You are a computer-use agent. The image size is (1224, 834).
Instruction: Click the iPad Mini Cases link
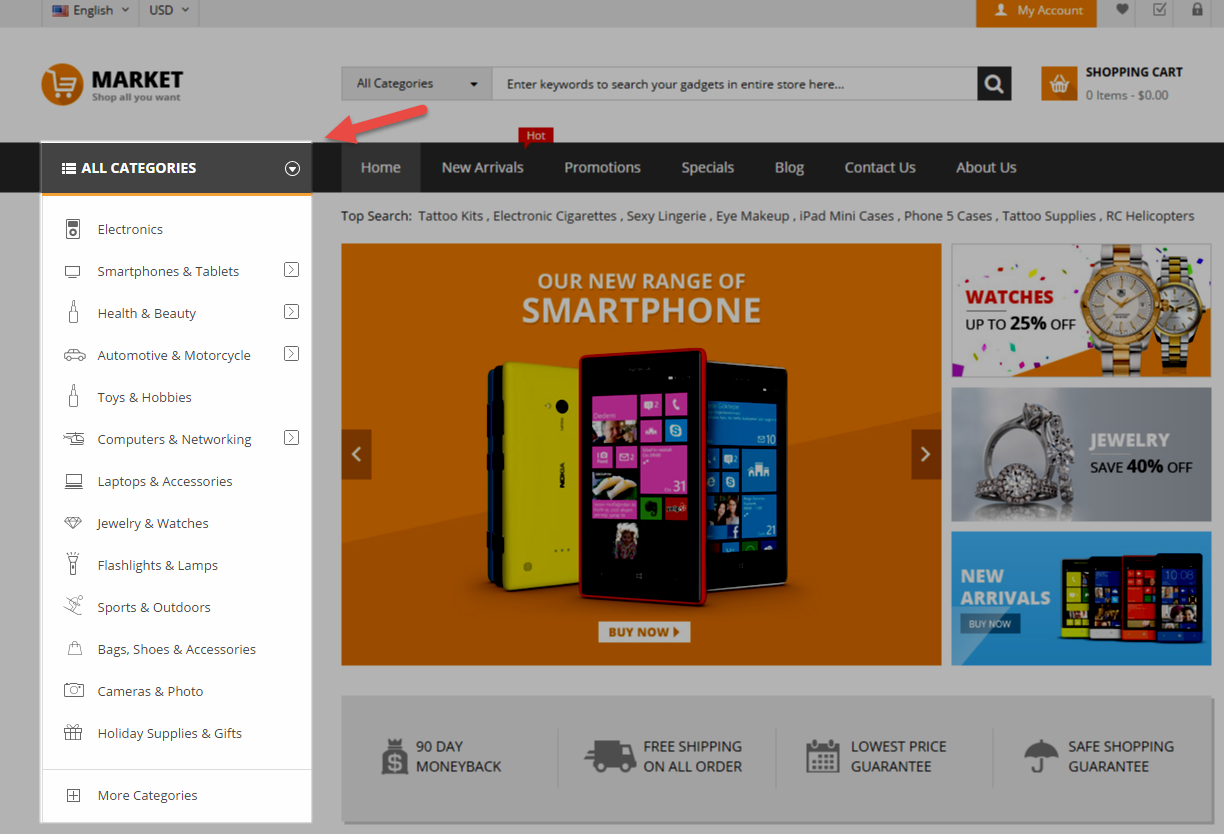point(847,216)
